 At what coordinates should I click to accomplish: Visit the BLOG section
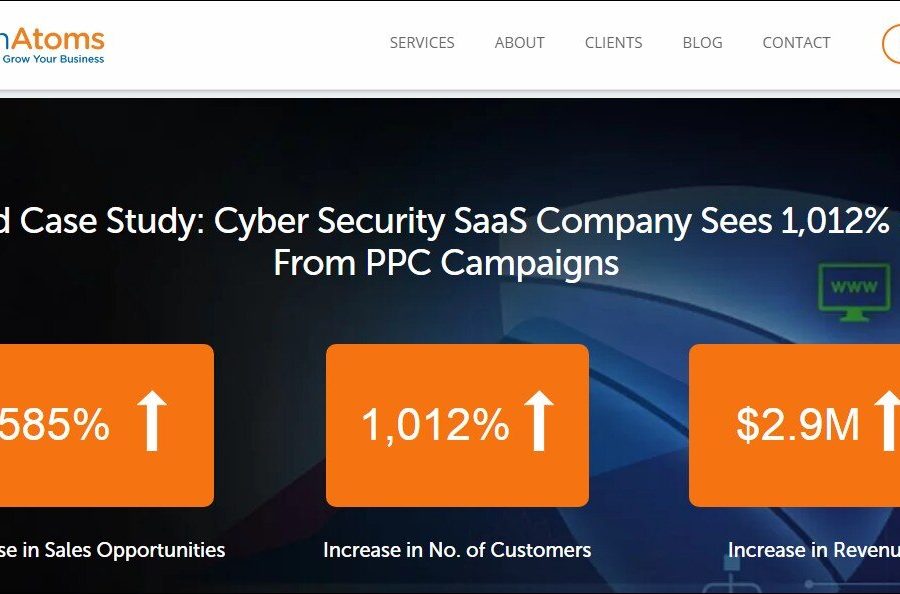tap(702, 43)
